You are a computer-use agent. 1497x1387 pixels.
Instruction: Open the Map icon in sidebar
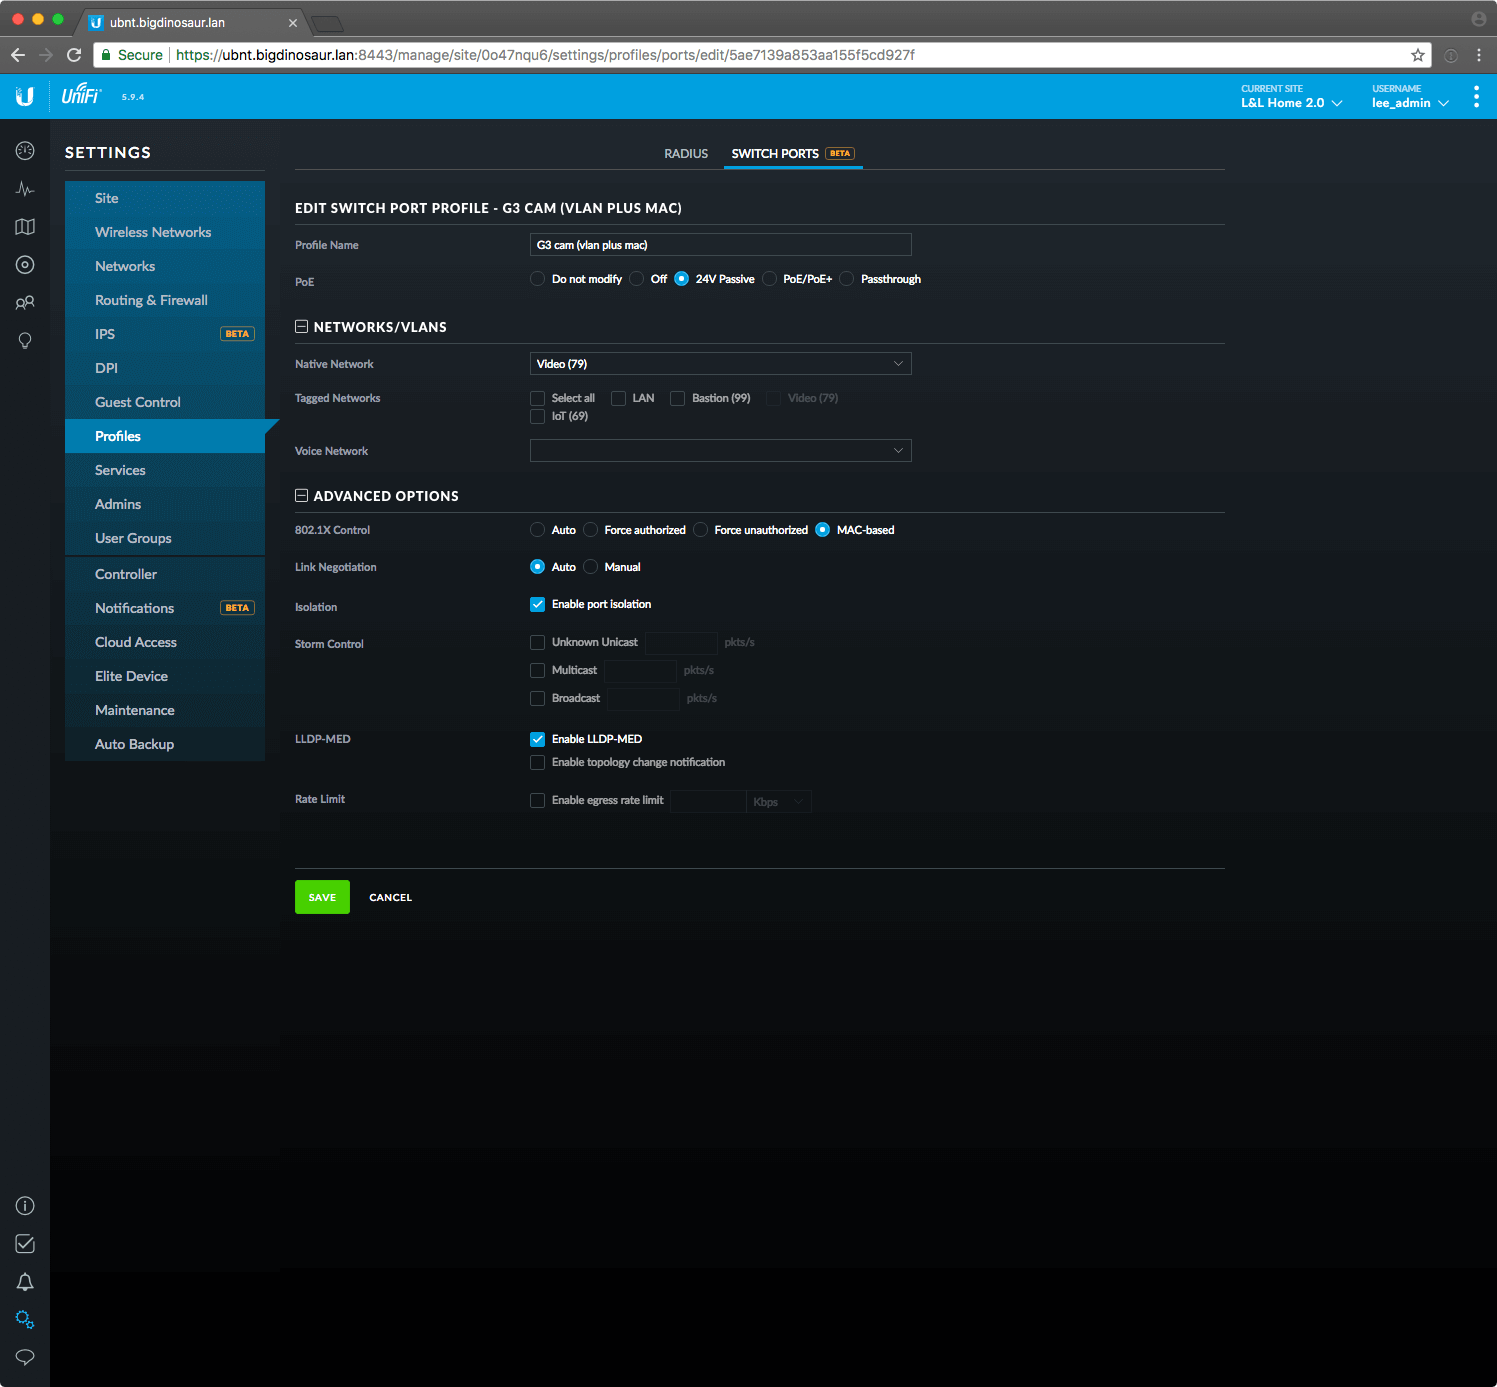[25, 227]
